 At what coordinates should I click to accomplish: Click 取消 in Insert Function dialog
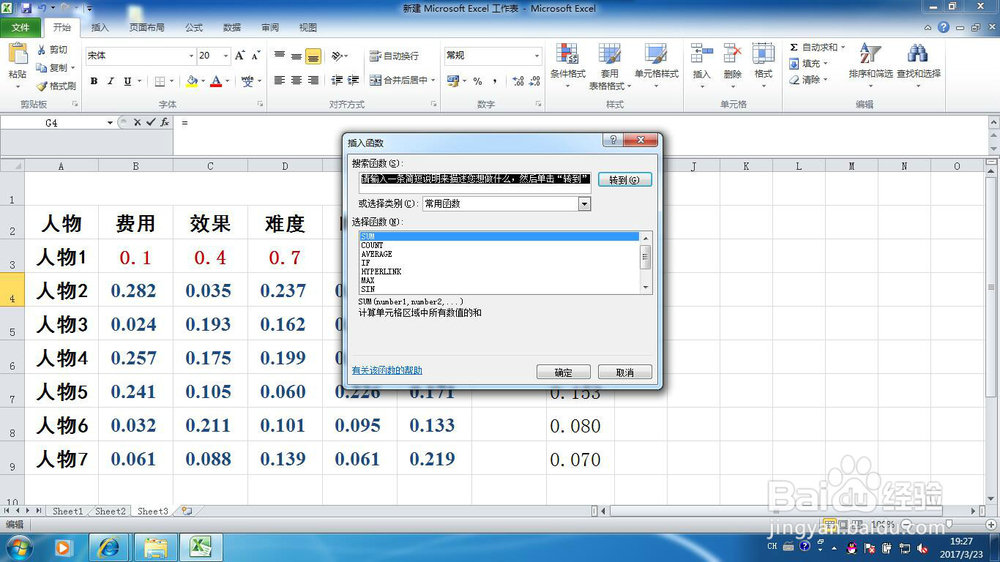pyautogui.click(x=625, y=372)
